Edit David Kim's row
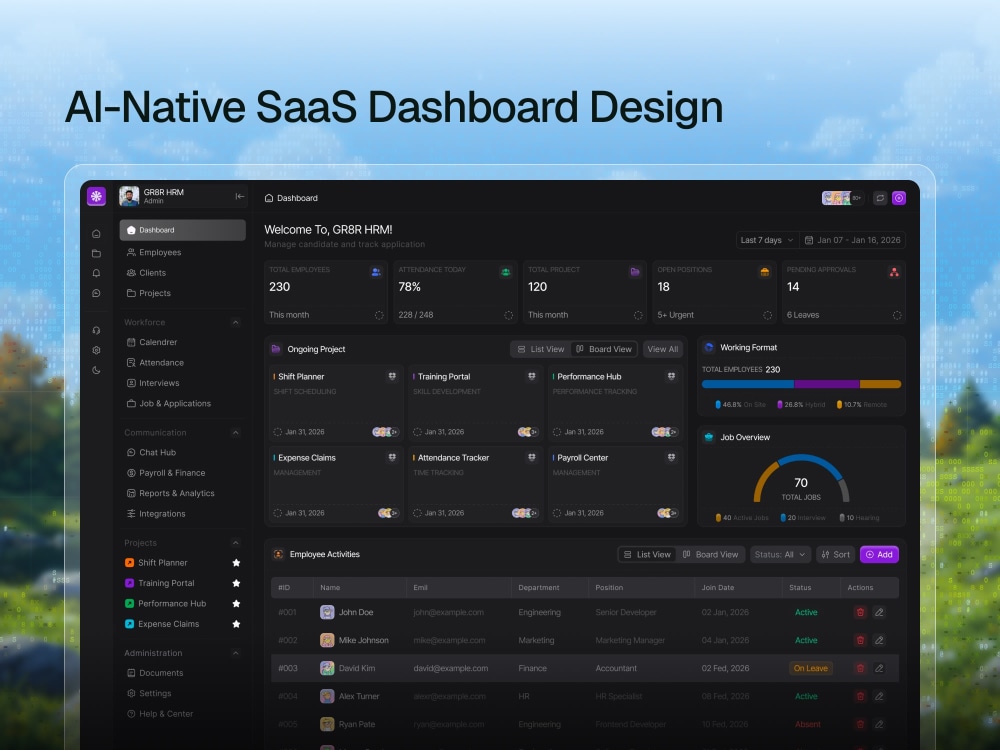 coord(879,668)
